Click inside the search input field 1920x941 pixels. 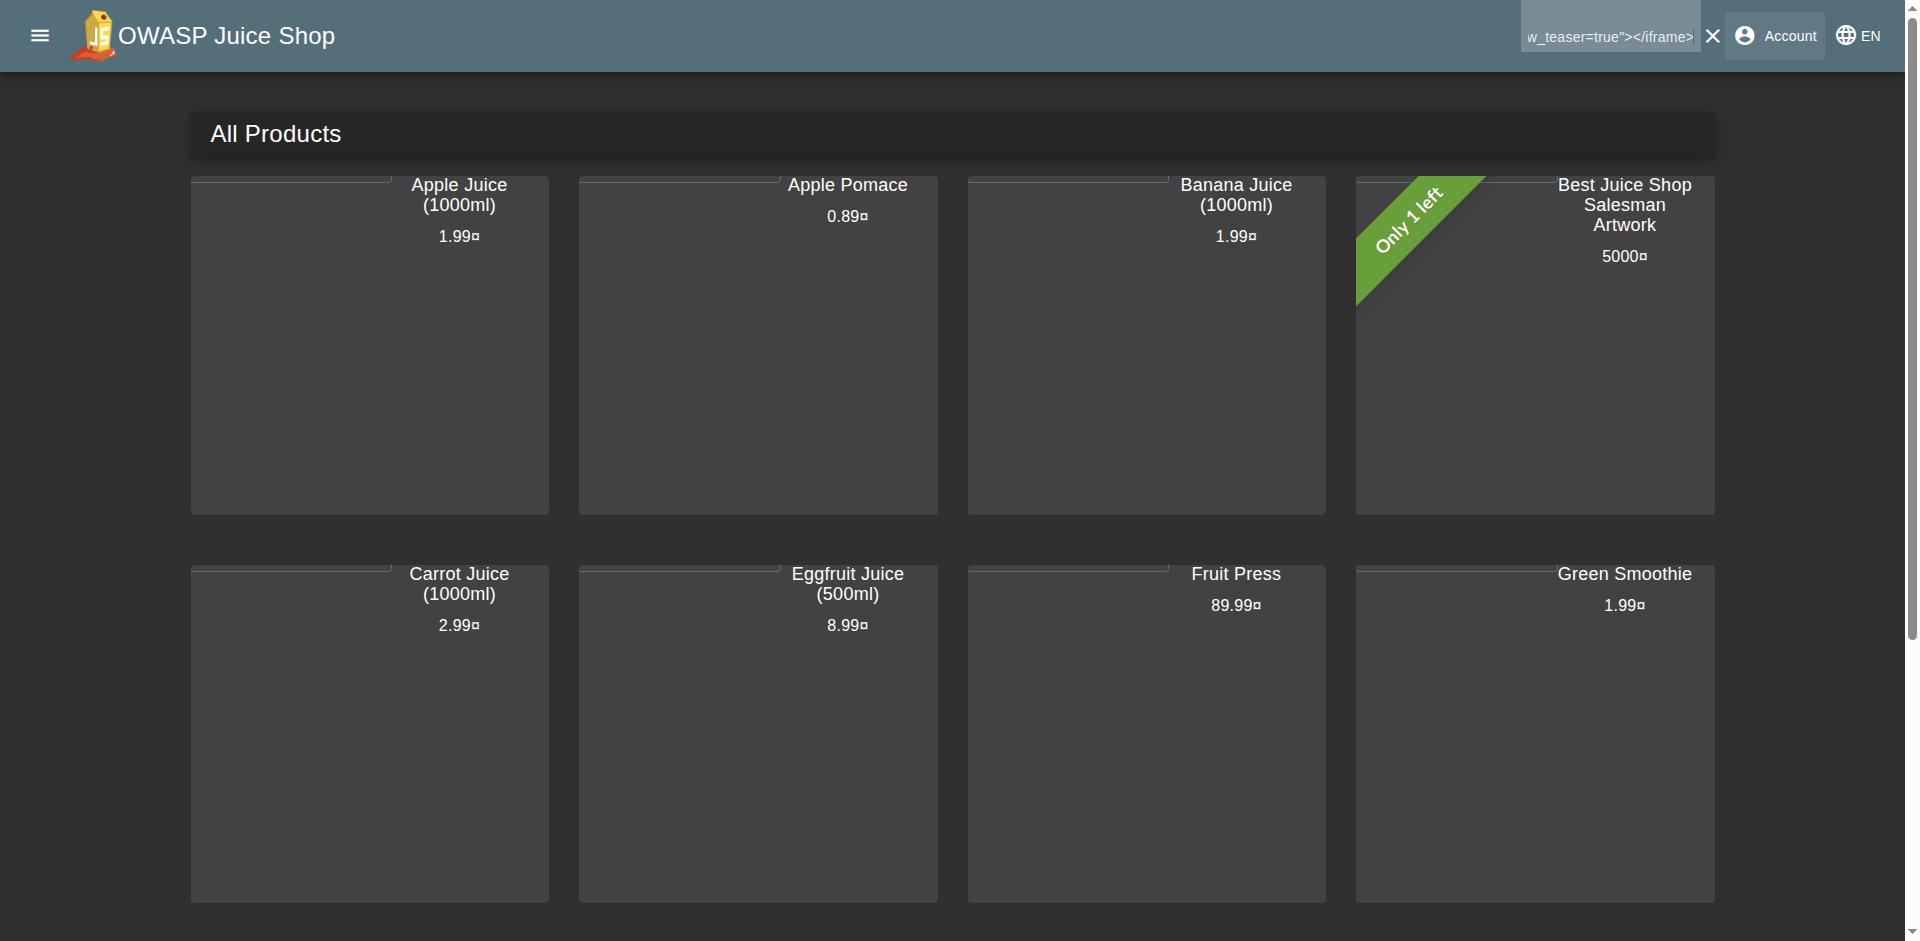1610,36
